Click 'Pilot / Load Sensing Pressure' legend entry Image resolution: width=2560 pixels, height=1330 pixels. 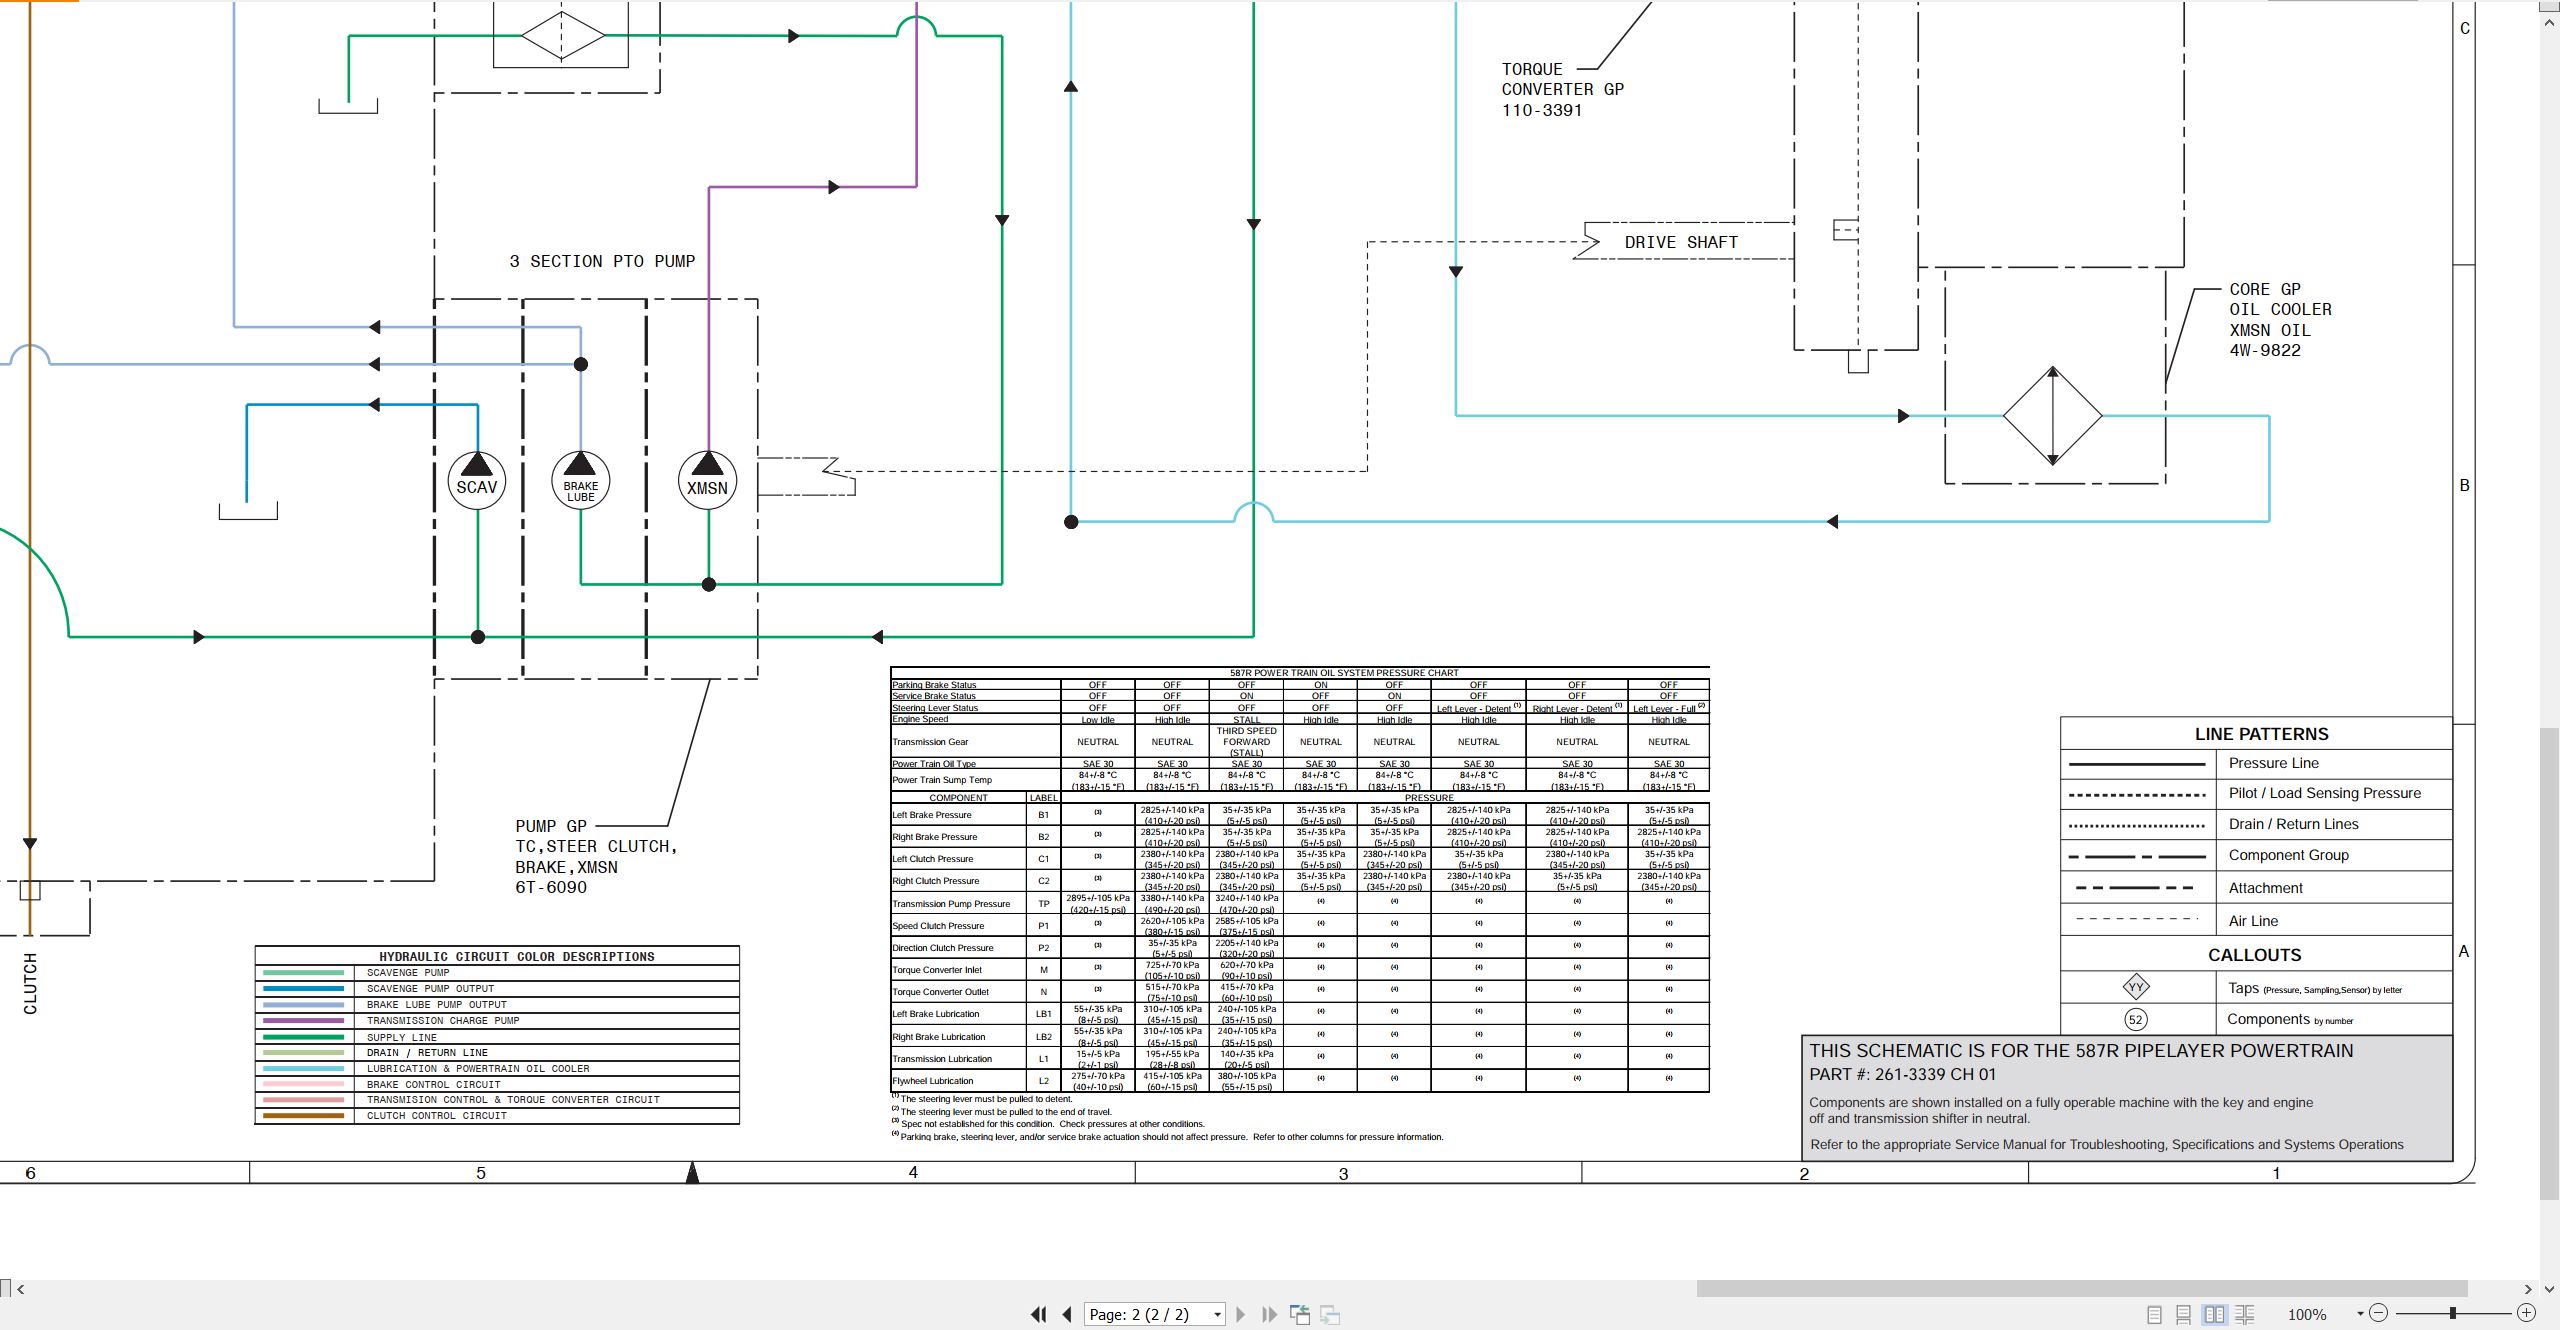point(2324,793)
